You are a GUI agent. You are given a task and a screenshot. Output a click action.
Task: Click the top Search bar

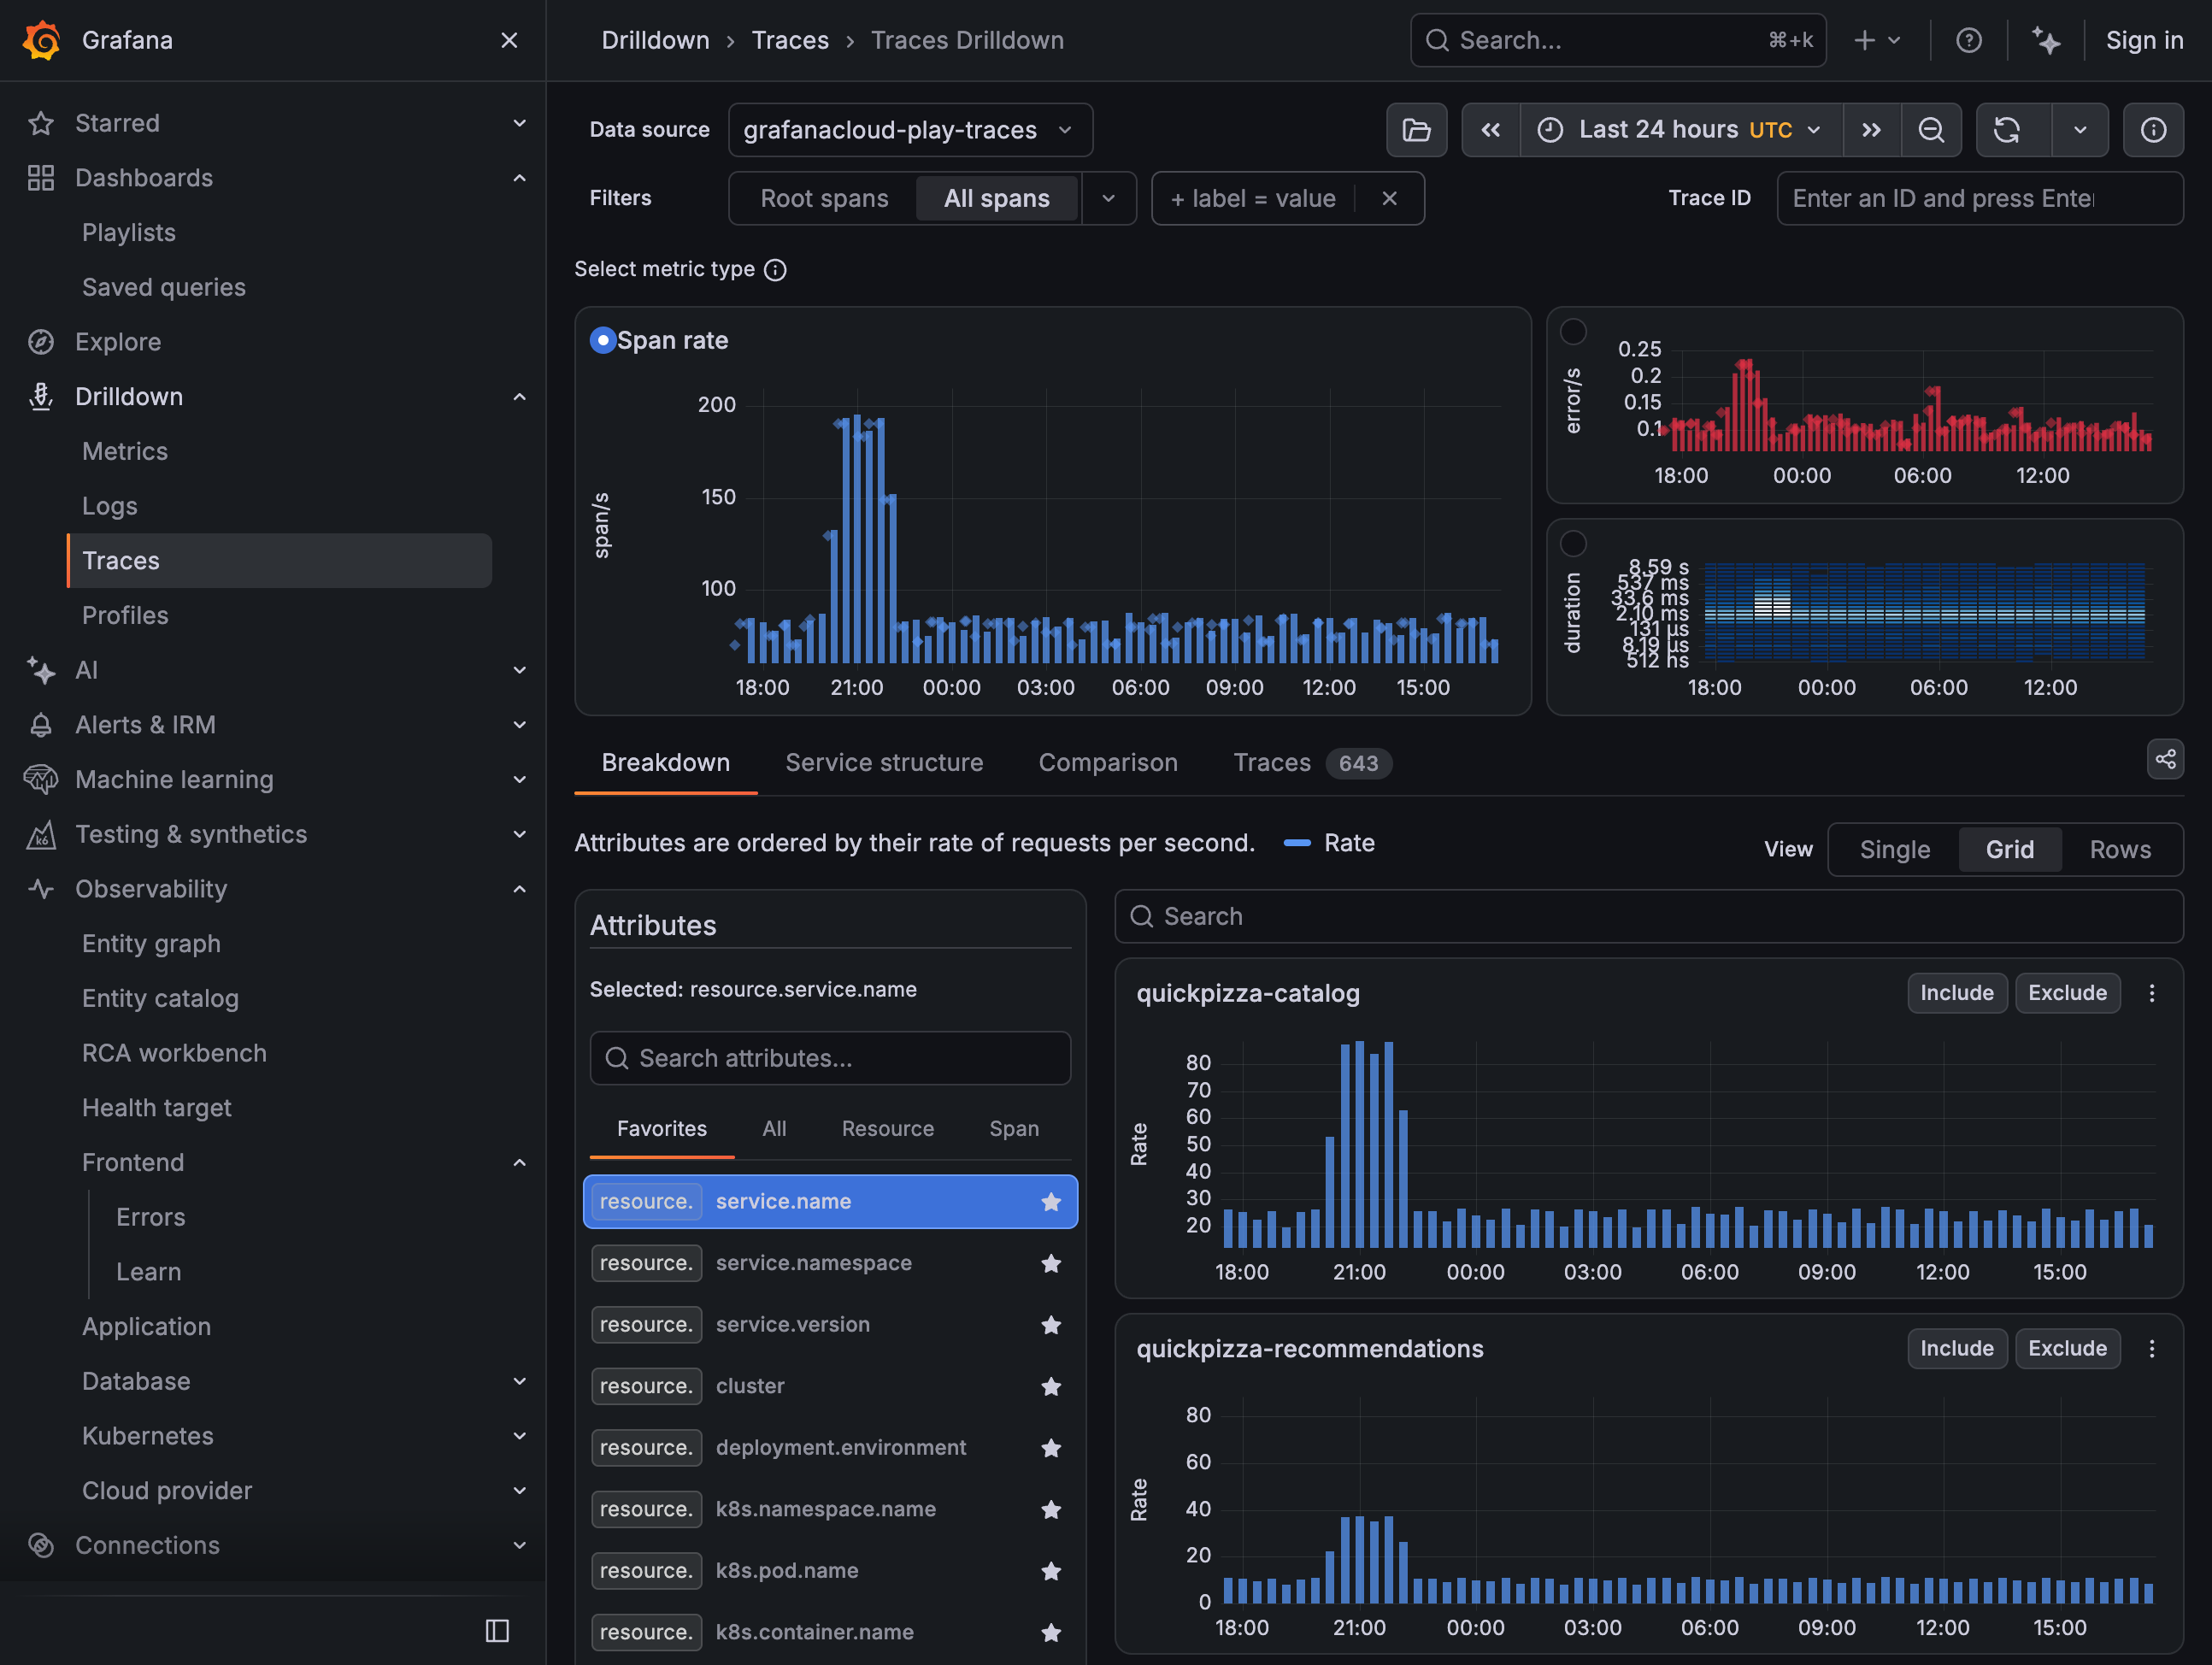click(1617, 40)
